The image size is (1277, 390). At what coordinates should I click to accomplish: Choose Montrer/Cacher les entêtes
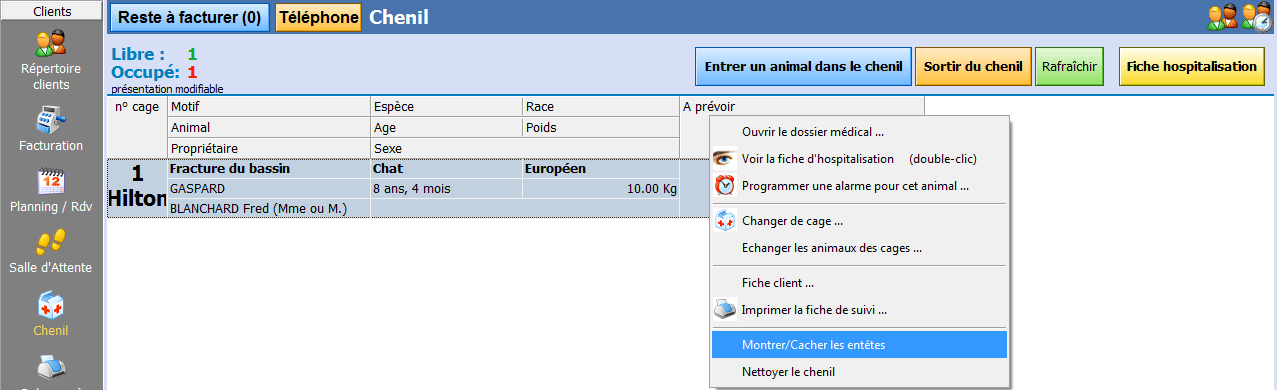[860, 345]
